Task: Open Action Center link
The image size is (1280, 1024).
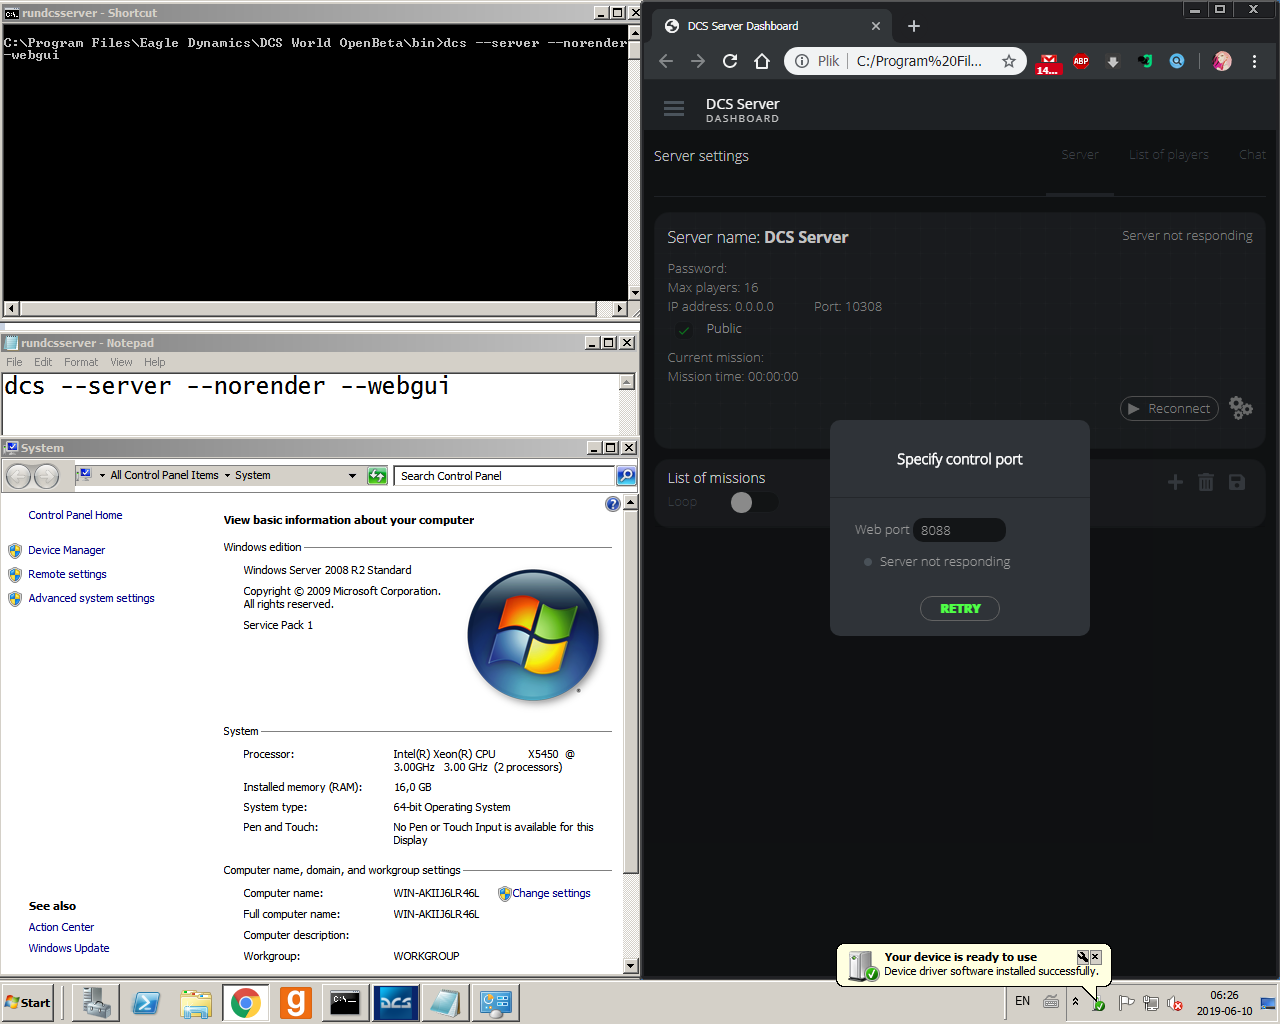Action: coord(61,927)
